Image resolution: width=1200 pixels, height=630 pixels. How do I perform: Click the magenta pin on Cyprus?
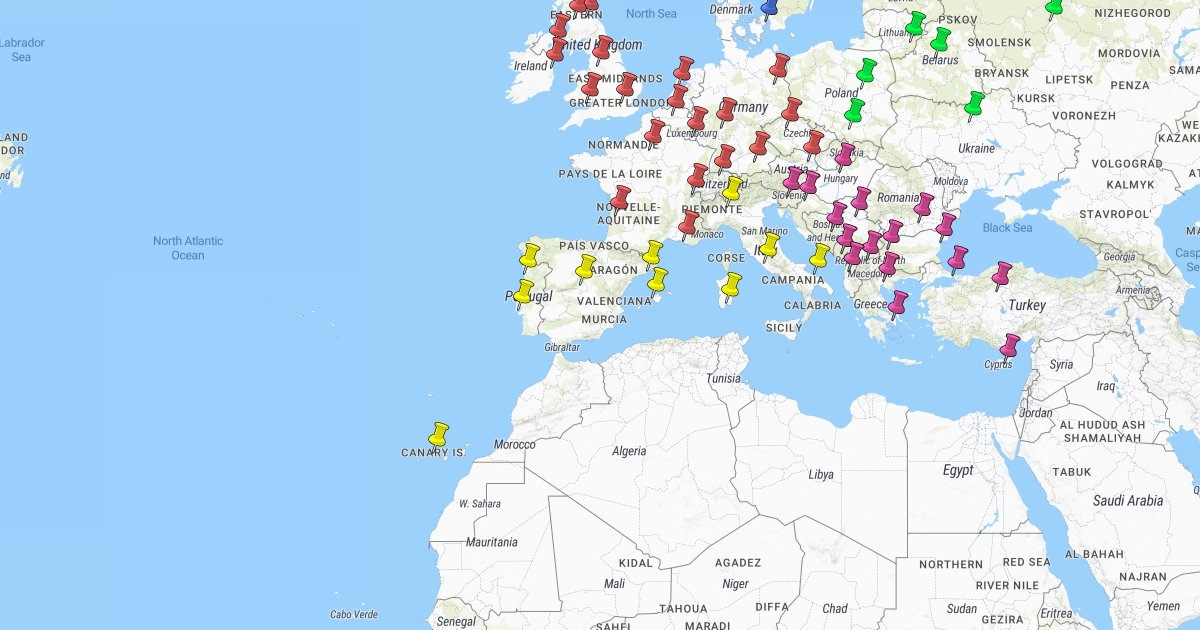click(x=1010, y=347)
